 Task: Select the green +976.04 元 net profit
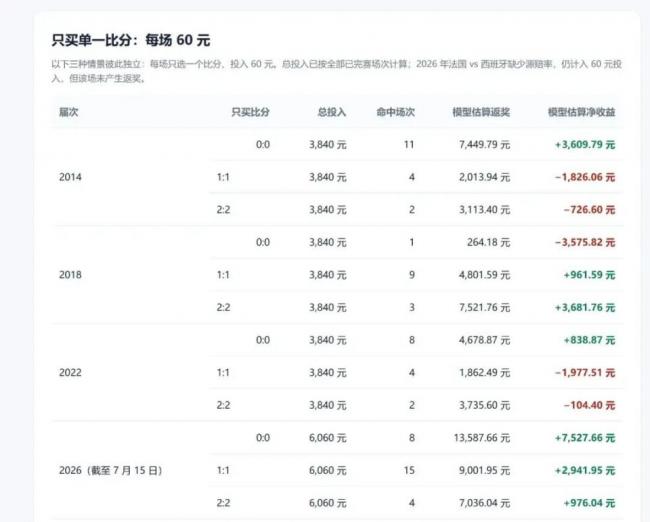click(589, 503)
